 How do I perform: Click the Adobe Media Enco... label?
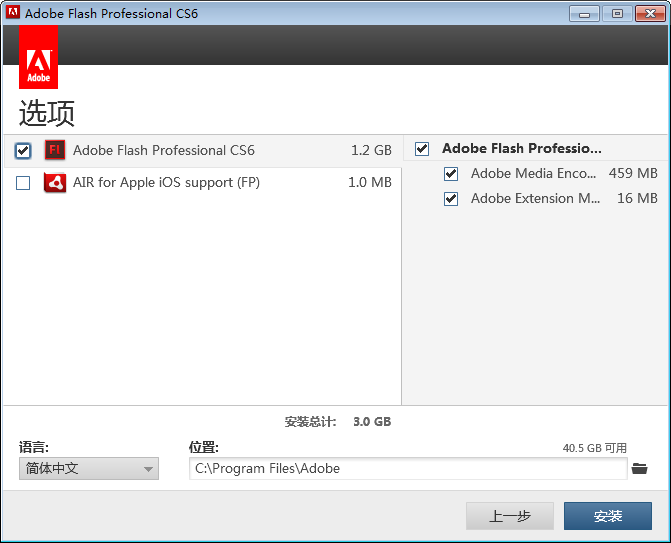[533, 173]
